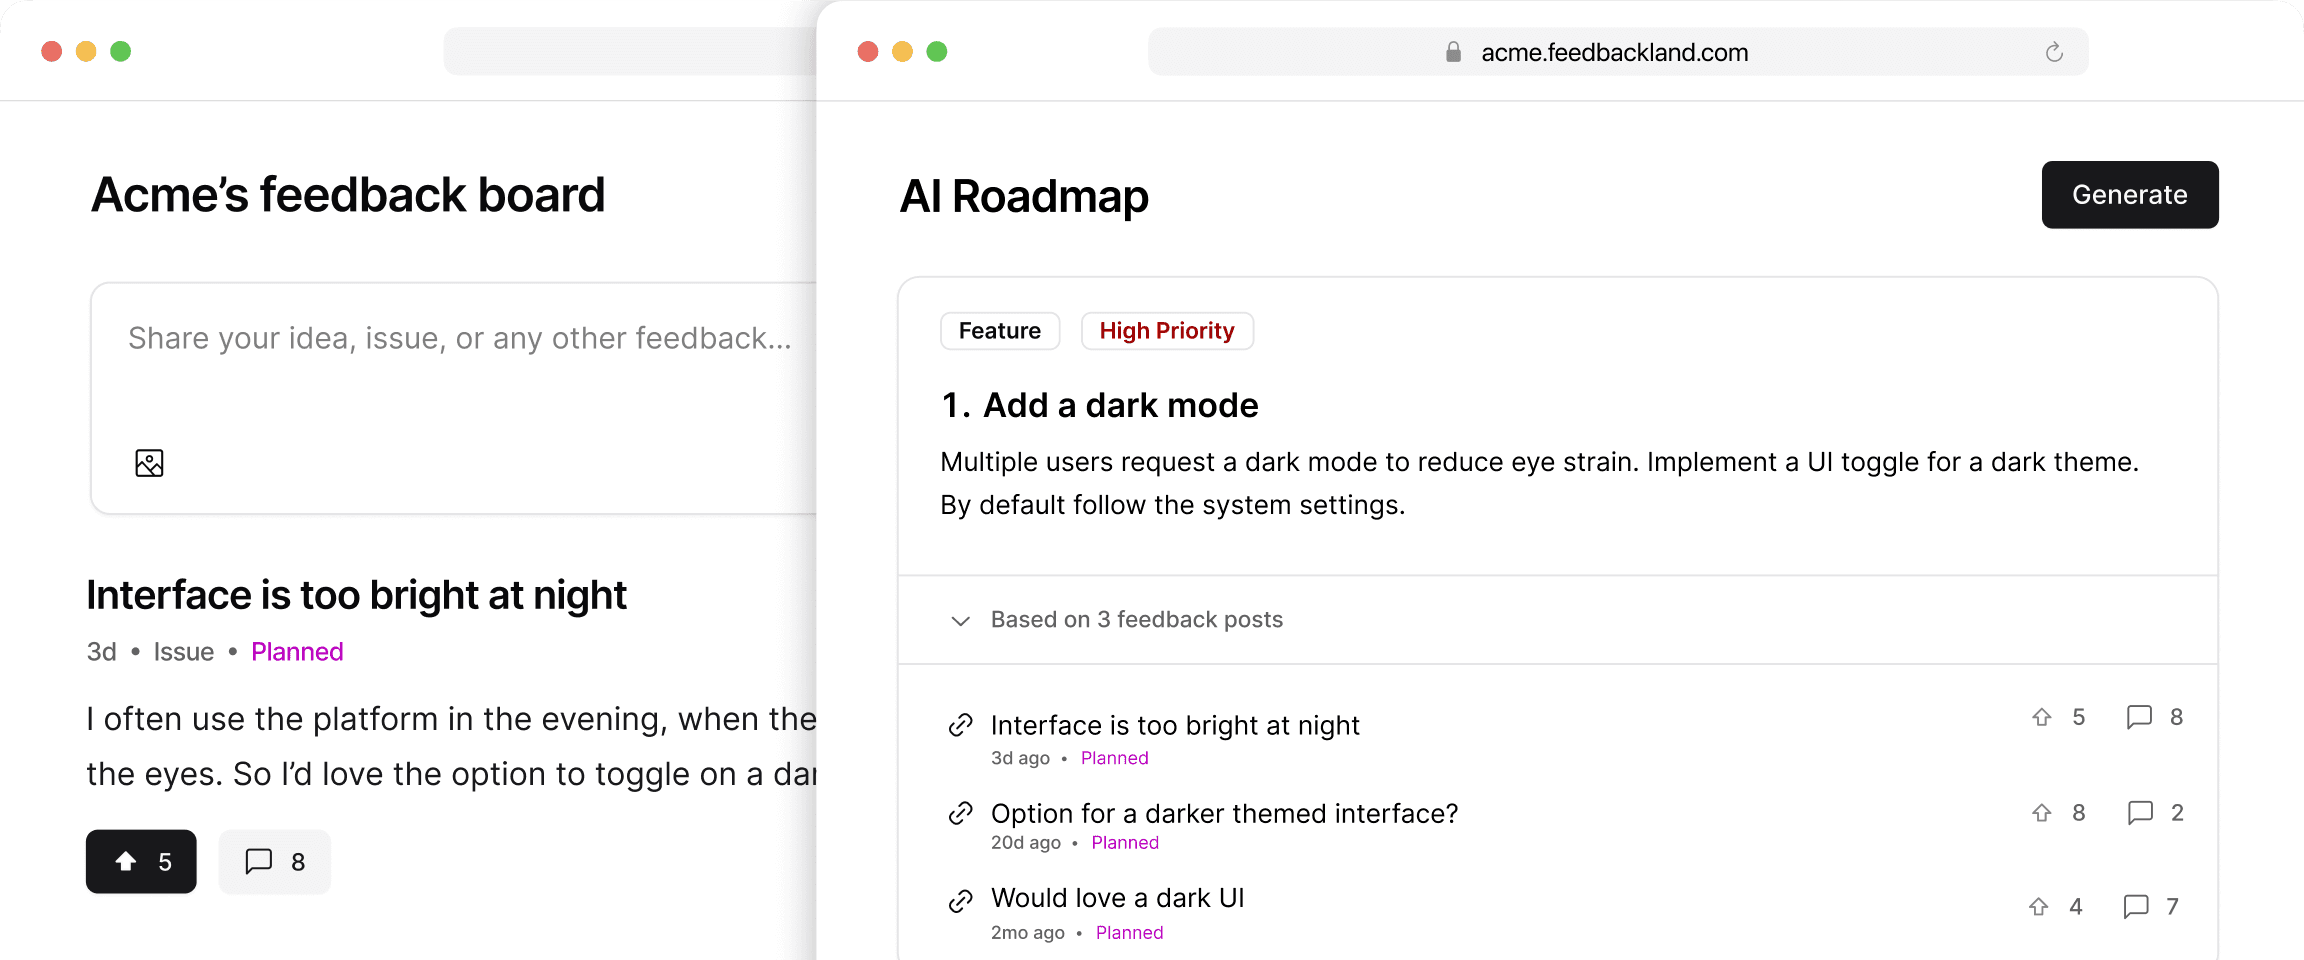Click the browser address bar showing acme.feedbackland.com
This screenshot has width=2304, height=960.
coord(1614,52)
